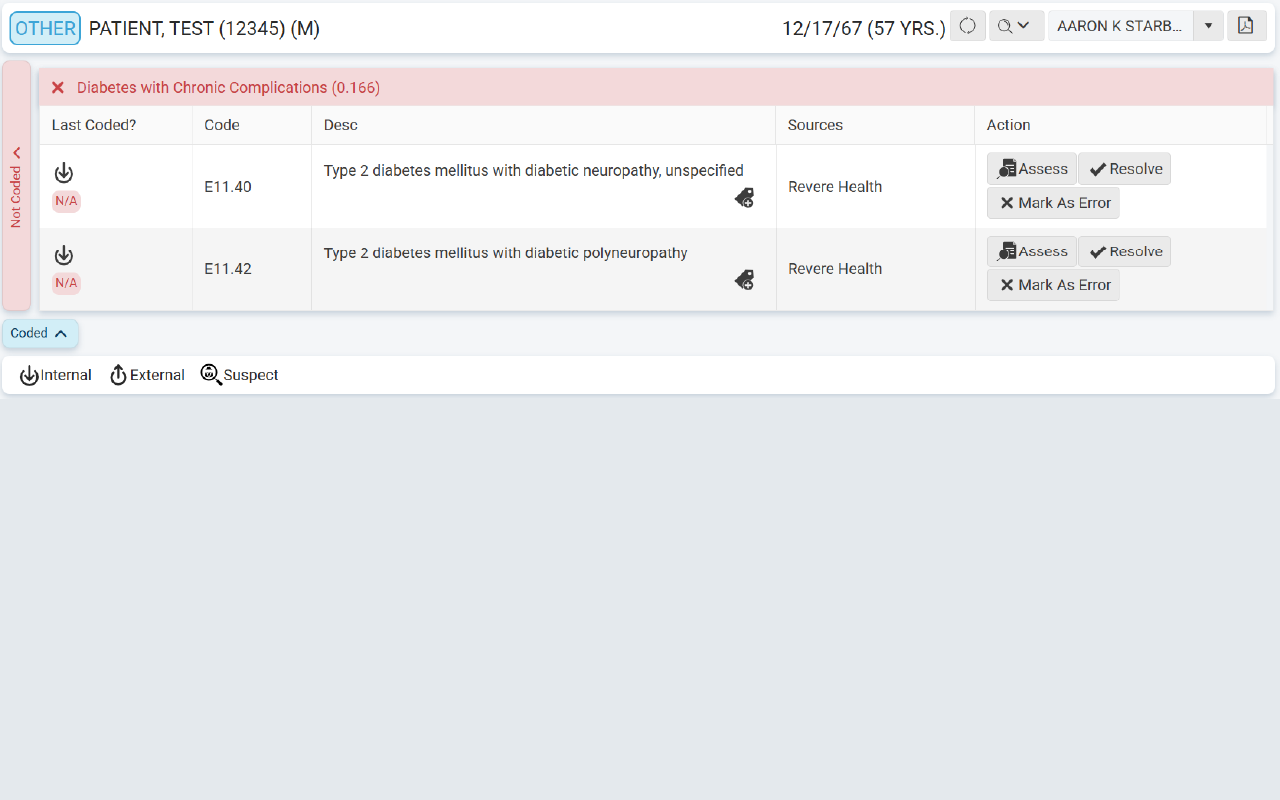1280x800 pixels.
Task: Click the internal source icon in E11.40 row
Action: [64, 173]
